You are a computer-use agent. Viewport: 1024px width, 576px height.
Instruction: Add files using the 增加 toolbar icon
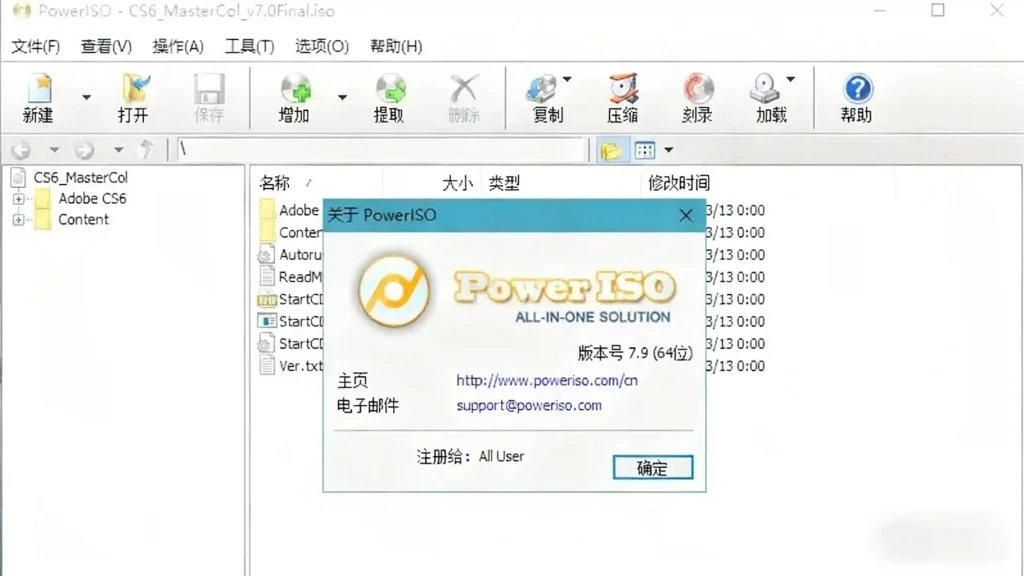coord(293,97)
